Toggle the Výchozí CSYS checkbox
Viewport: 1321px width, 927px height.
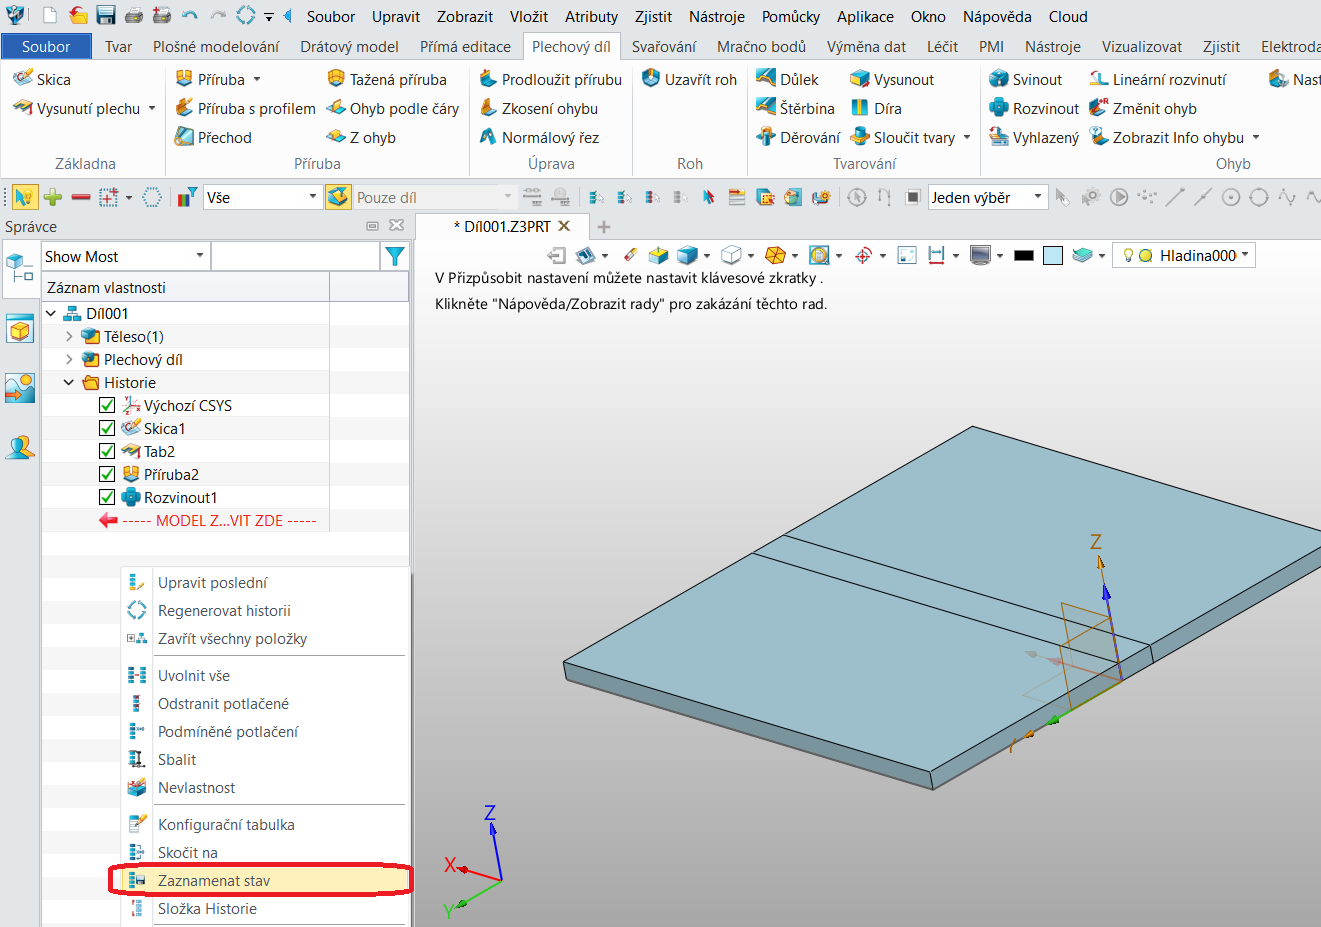107,405
